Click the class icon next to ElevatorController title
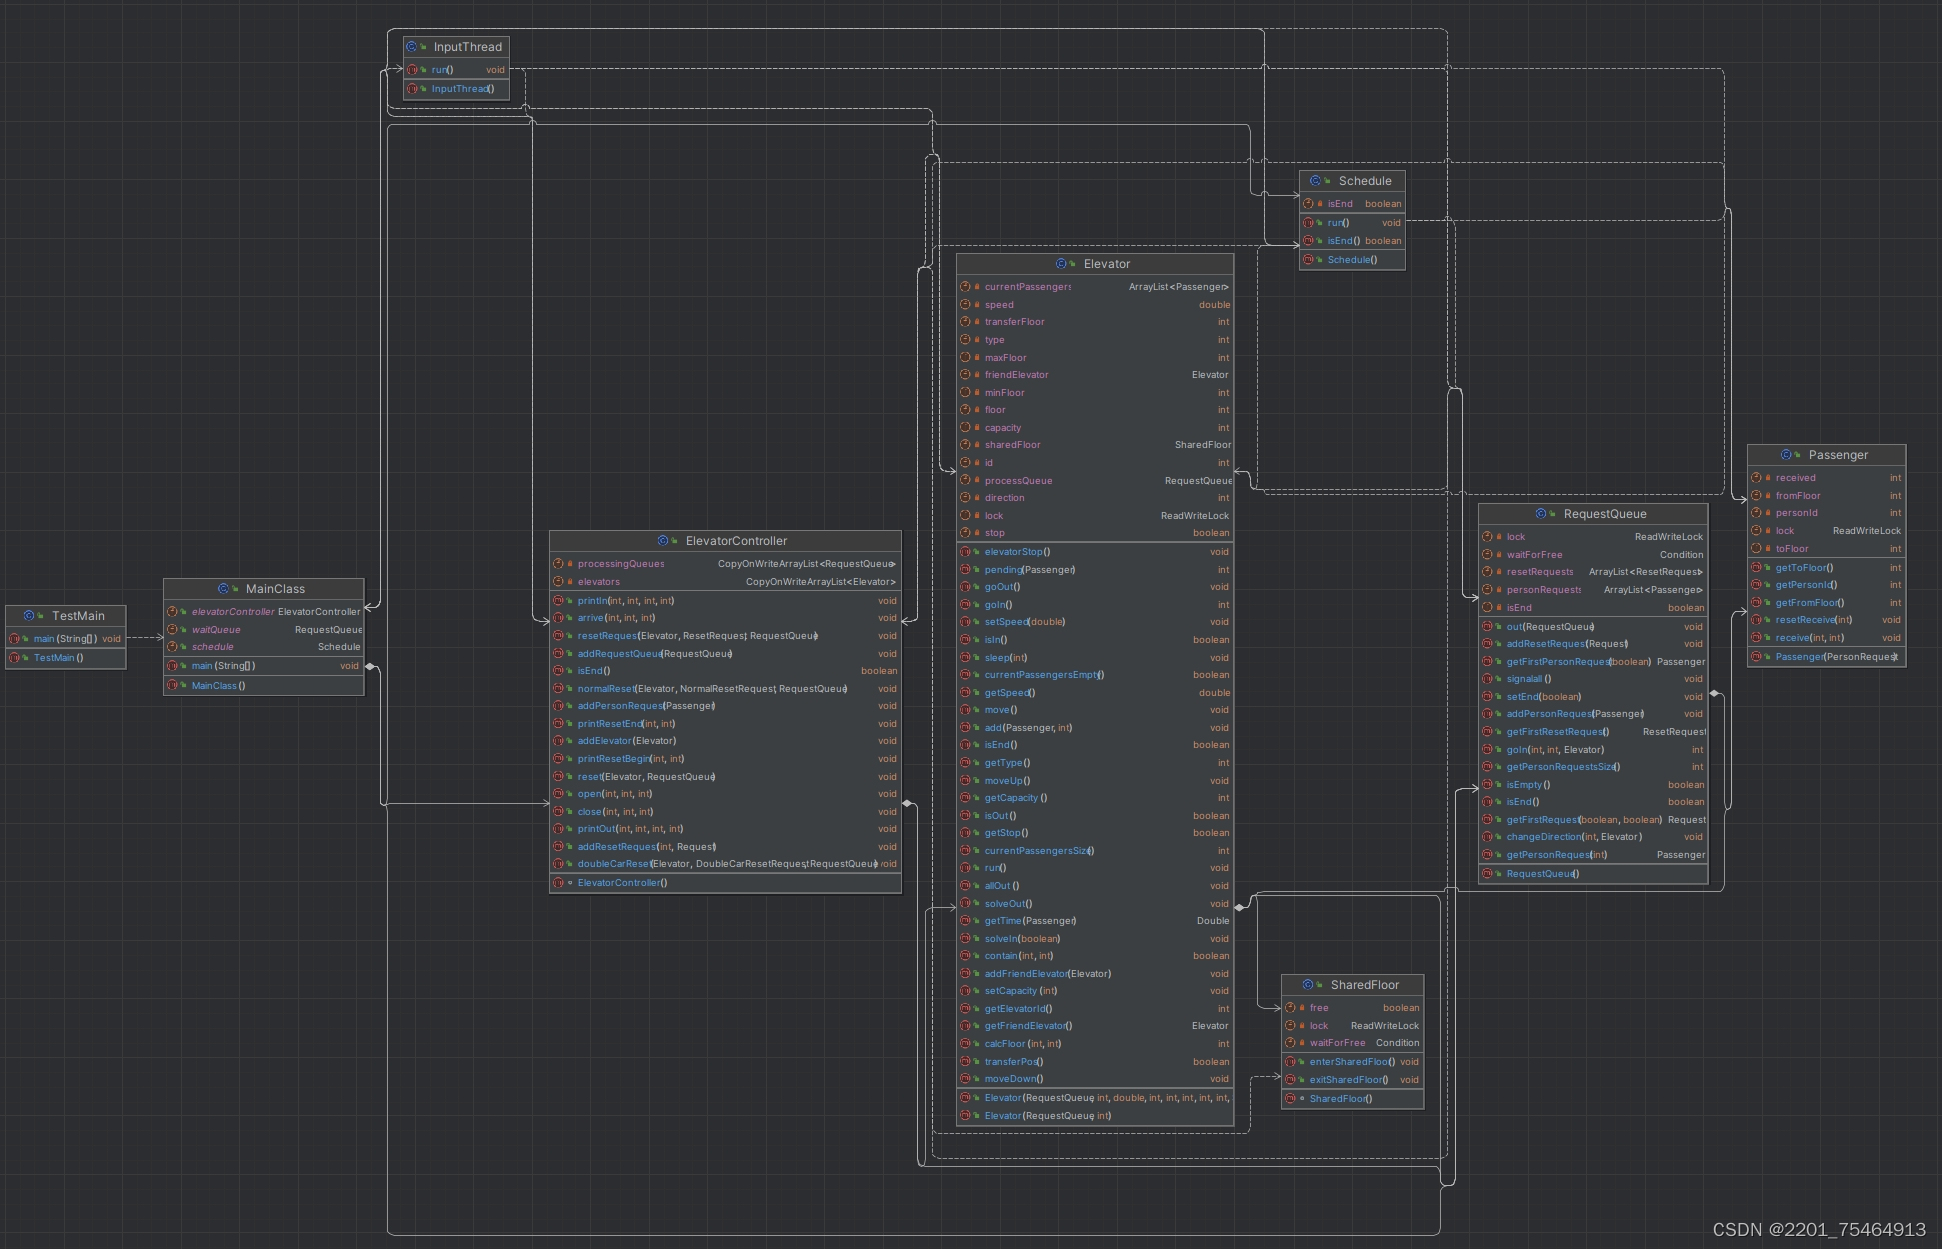 point(663,541)
